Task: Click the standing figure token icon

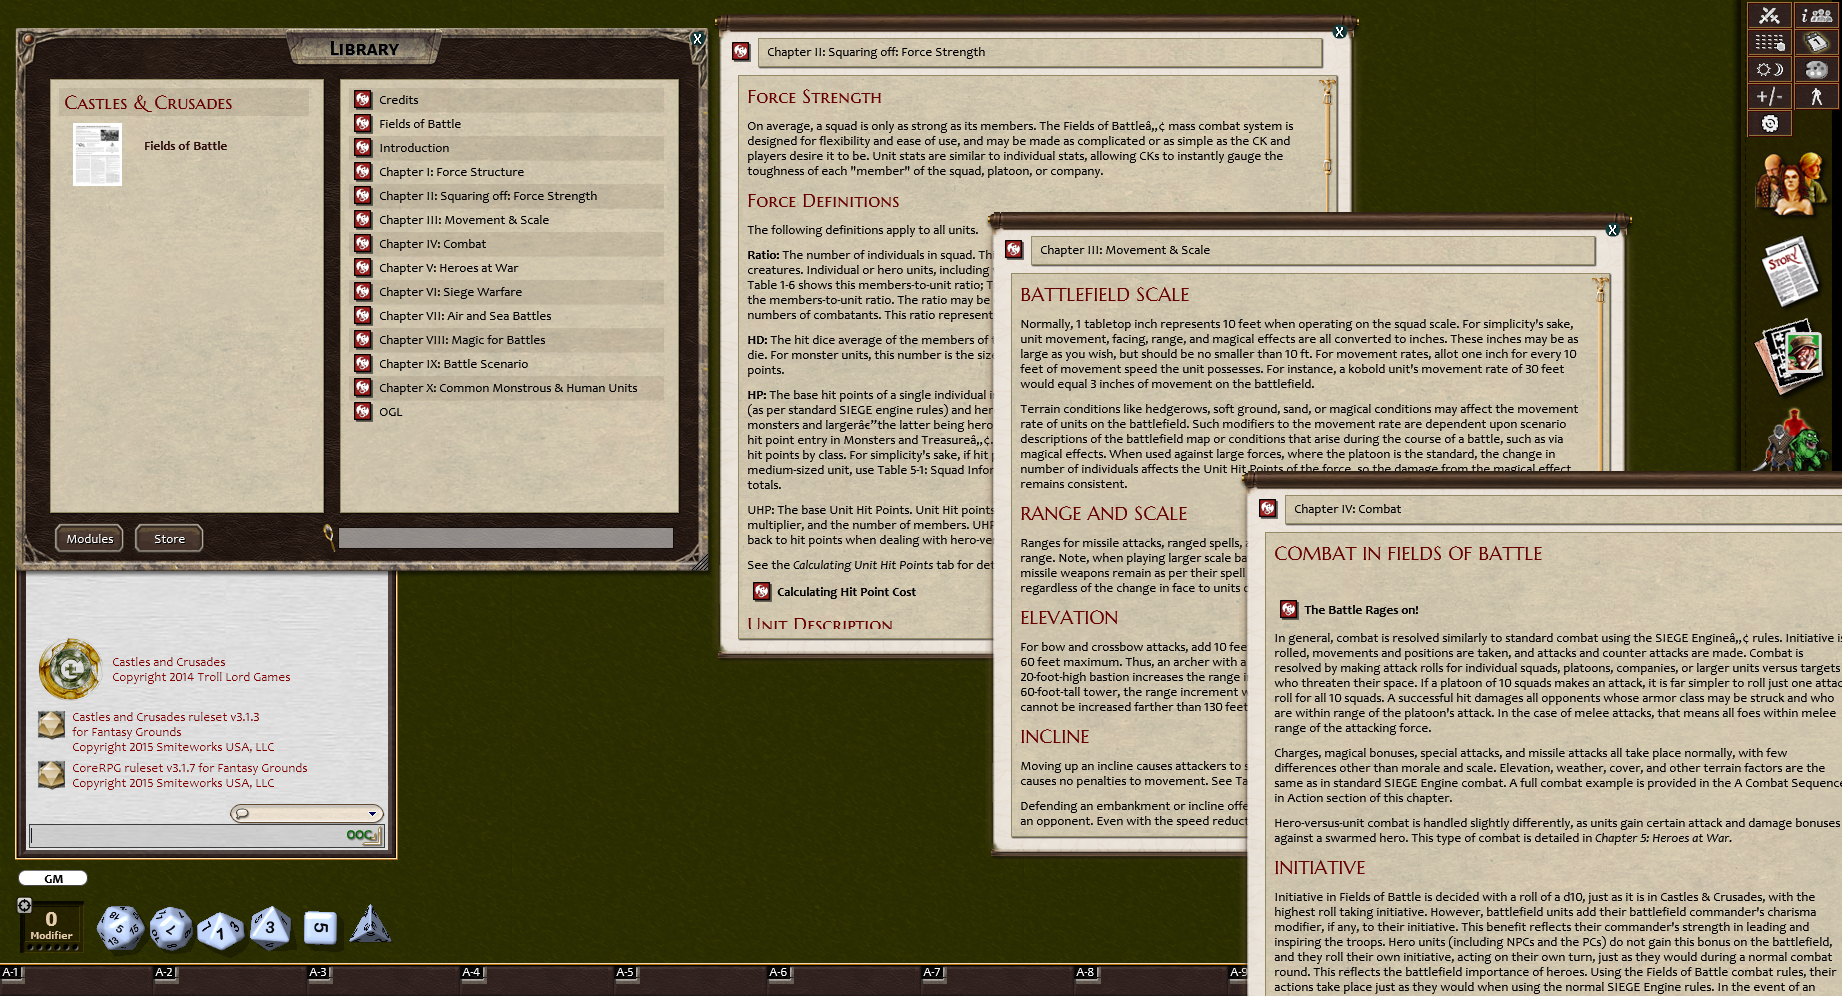Action: click(x=1816, y=96)
